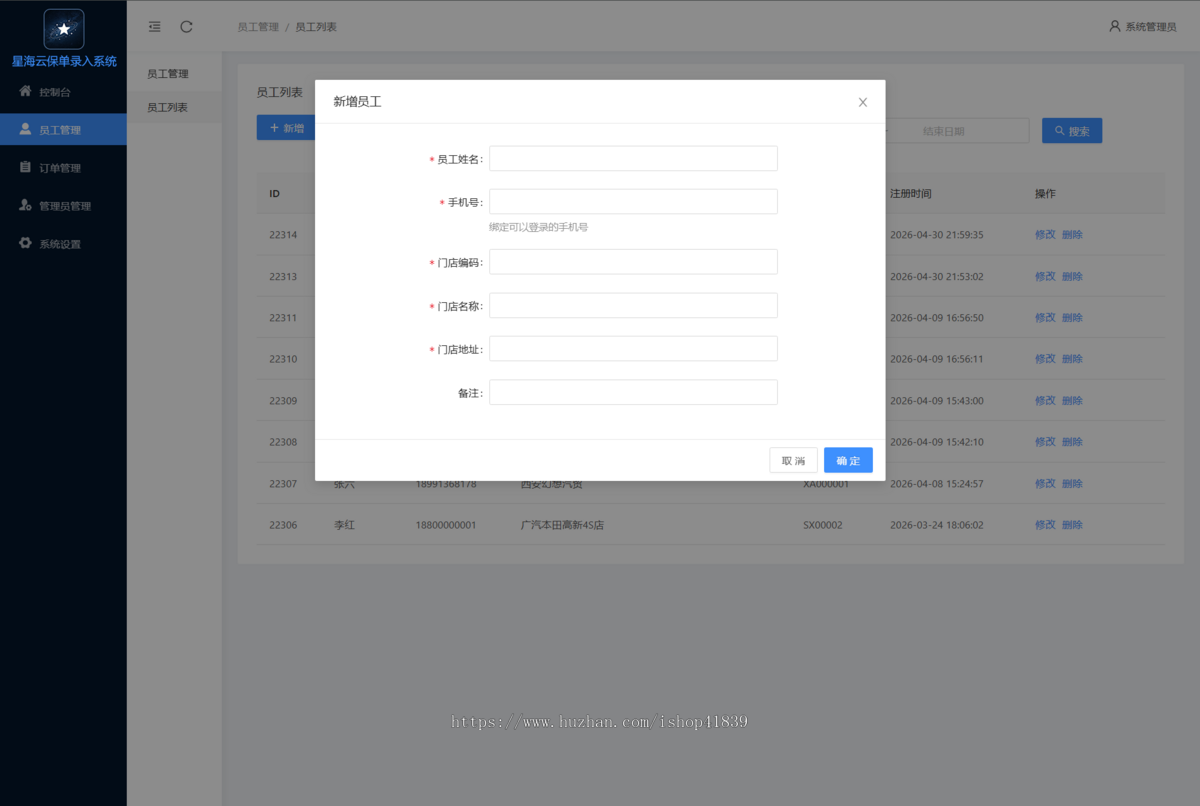Click 修改 for row 22313
The height and width of the screenshot is (806, 1200).
1045,276
